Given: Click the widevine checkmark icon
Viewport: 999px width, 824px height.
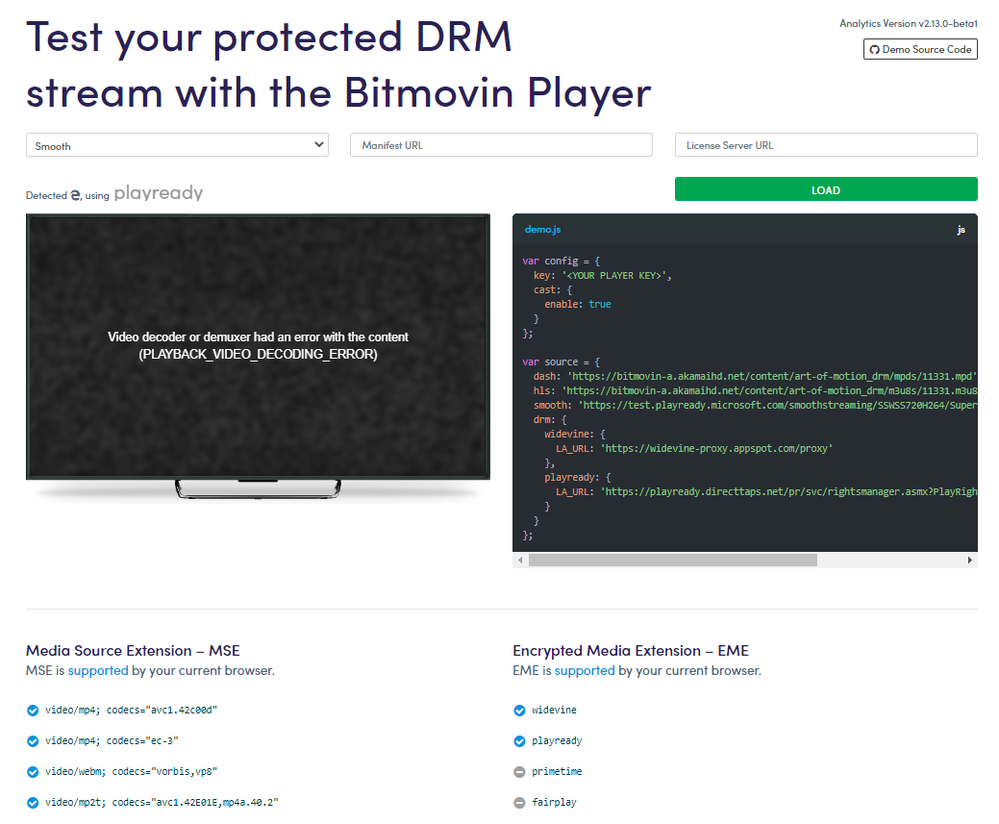Looking at the screenshot, I should click(519, 711).
